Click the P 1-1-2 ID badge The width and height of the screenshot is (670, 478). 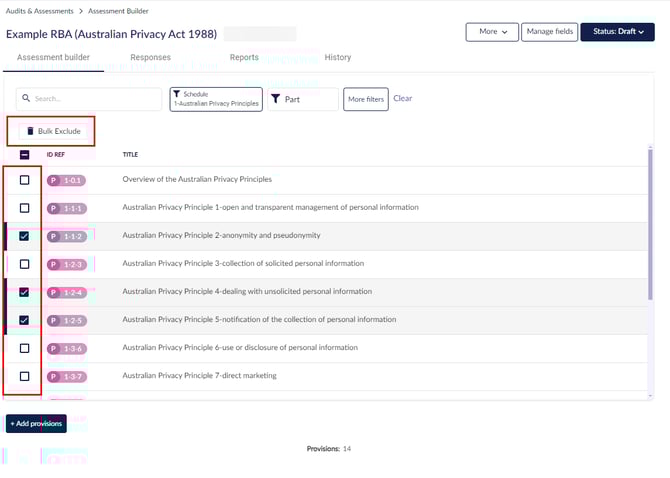(x=67, y=236)
